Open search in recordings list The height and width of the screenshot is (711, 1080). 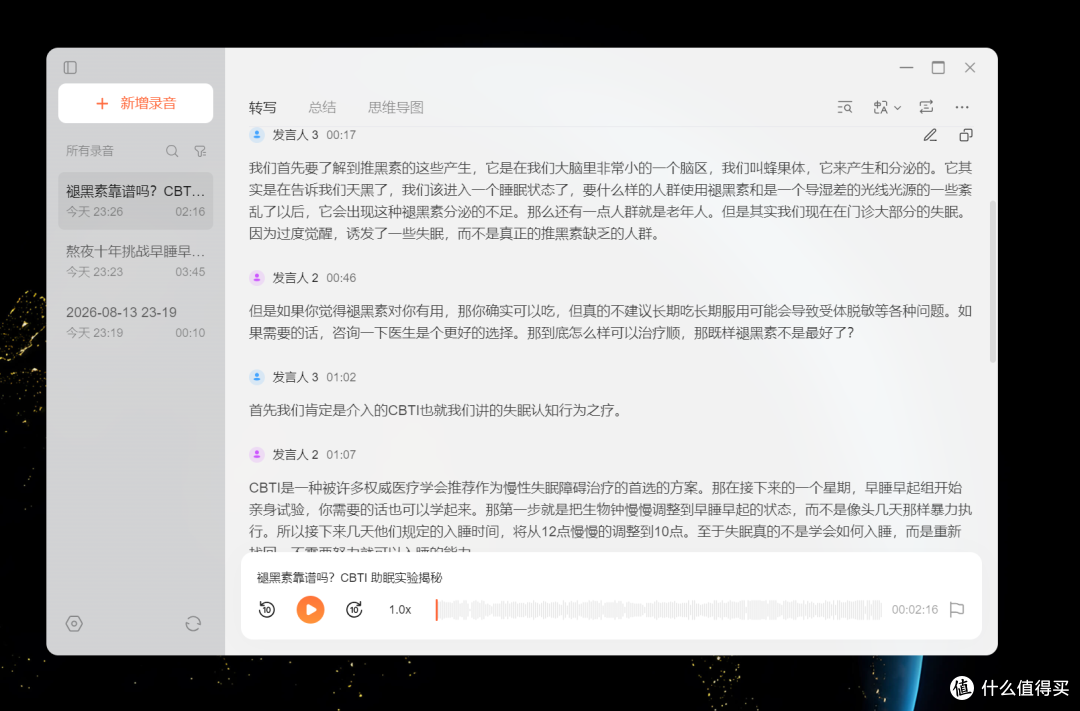pyautogui.click(x=172, y=151)
